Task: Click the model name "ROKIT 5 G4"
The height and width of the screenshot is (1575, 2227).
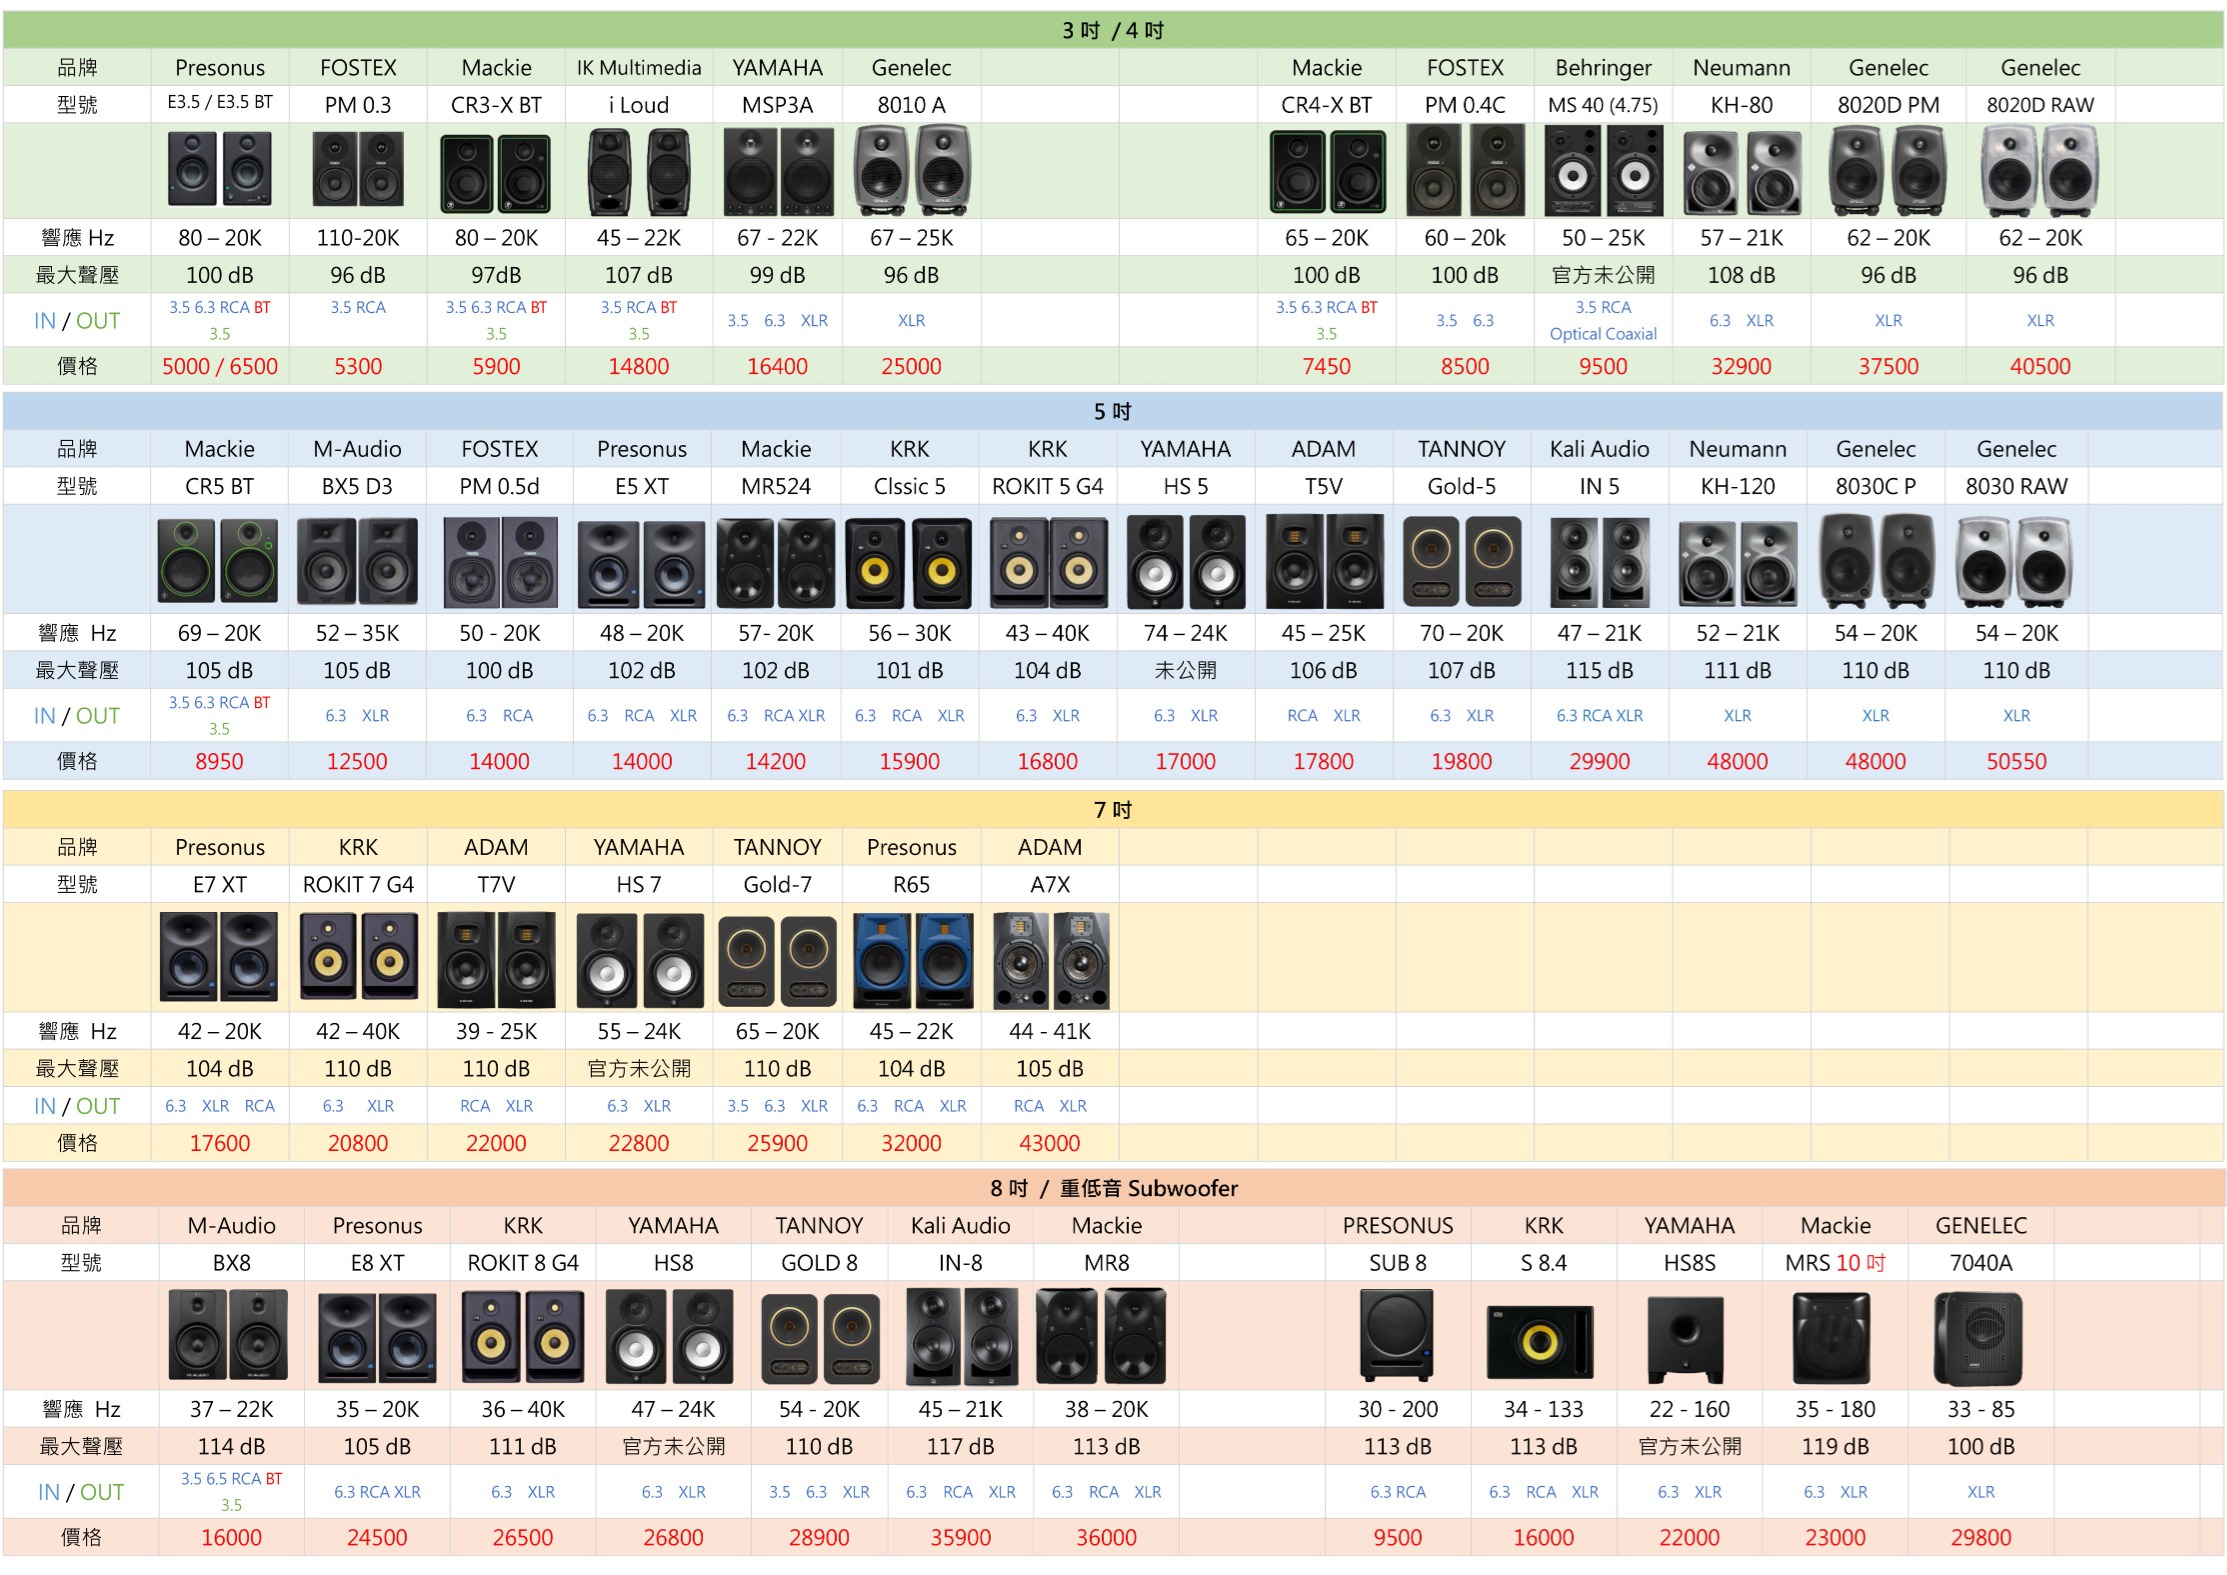Action: pos(1047,486)
